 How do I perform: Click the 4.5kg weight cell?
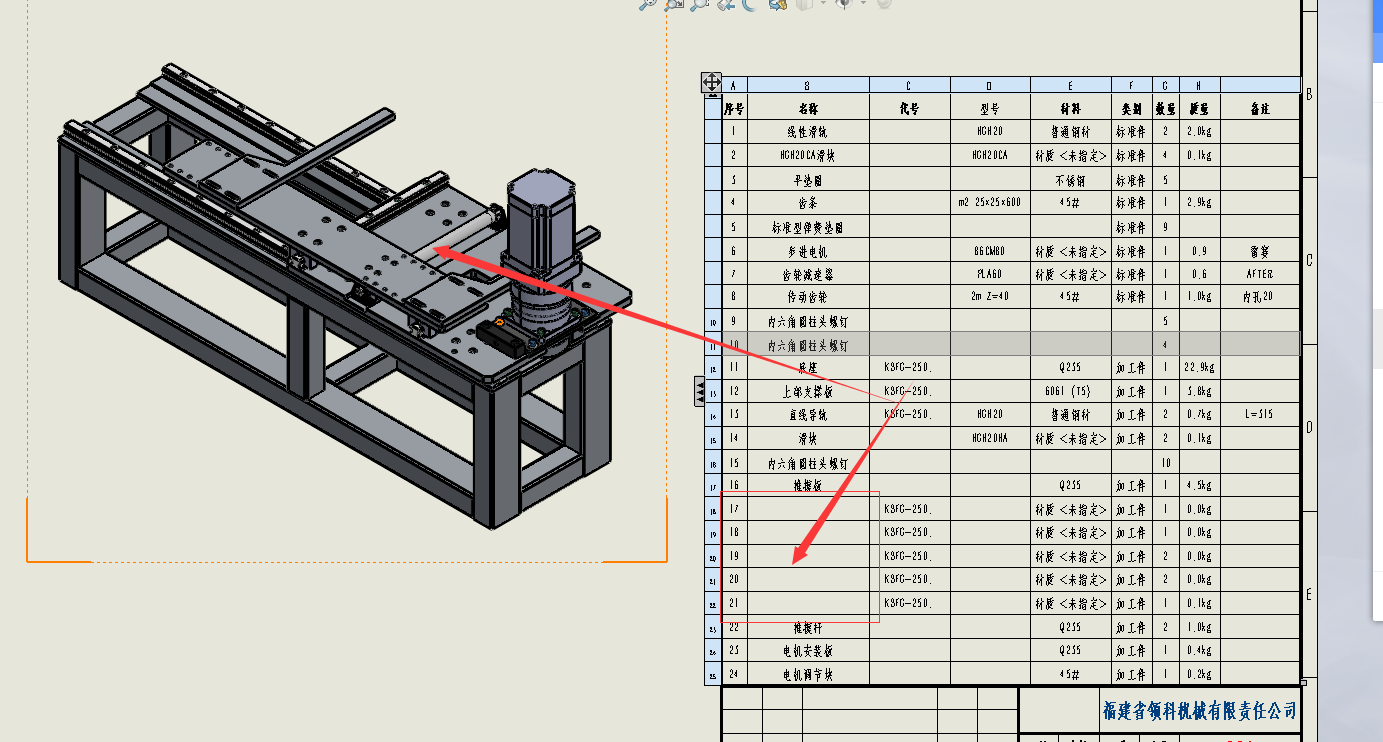pos(1200,487)
